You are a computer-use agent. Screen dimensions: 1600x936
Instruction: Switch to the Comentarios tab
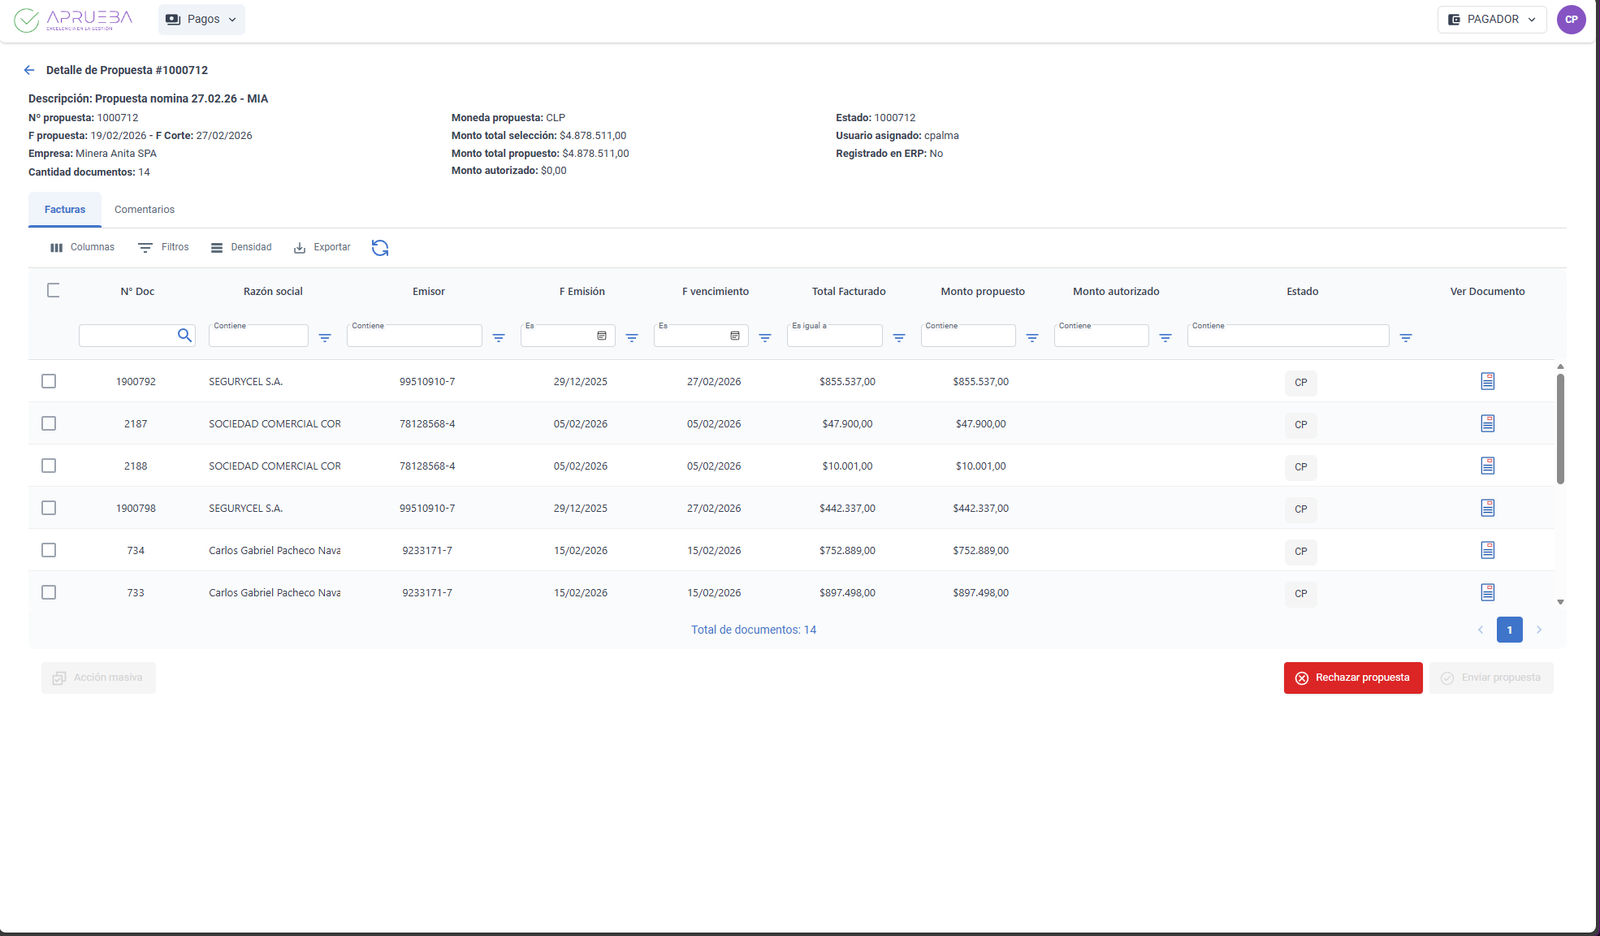coord(144,210)
